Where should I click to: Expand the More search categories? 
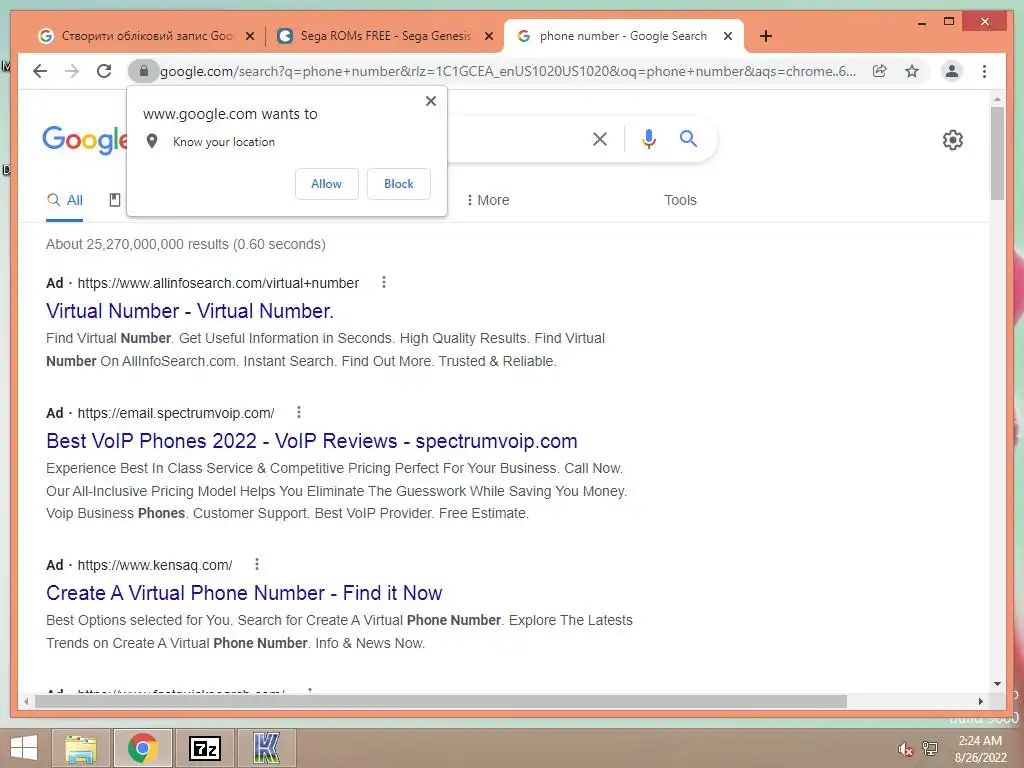488,200
